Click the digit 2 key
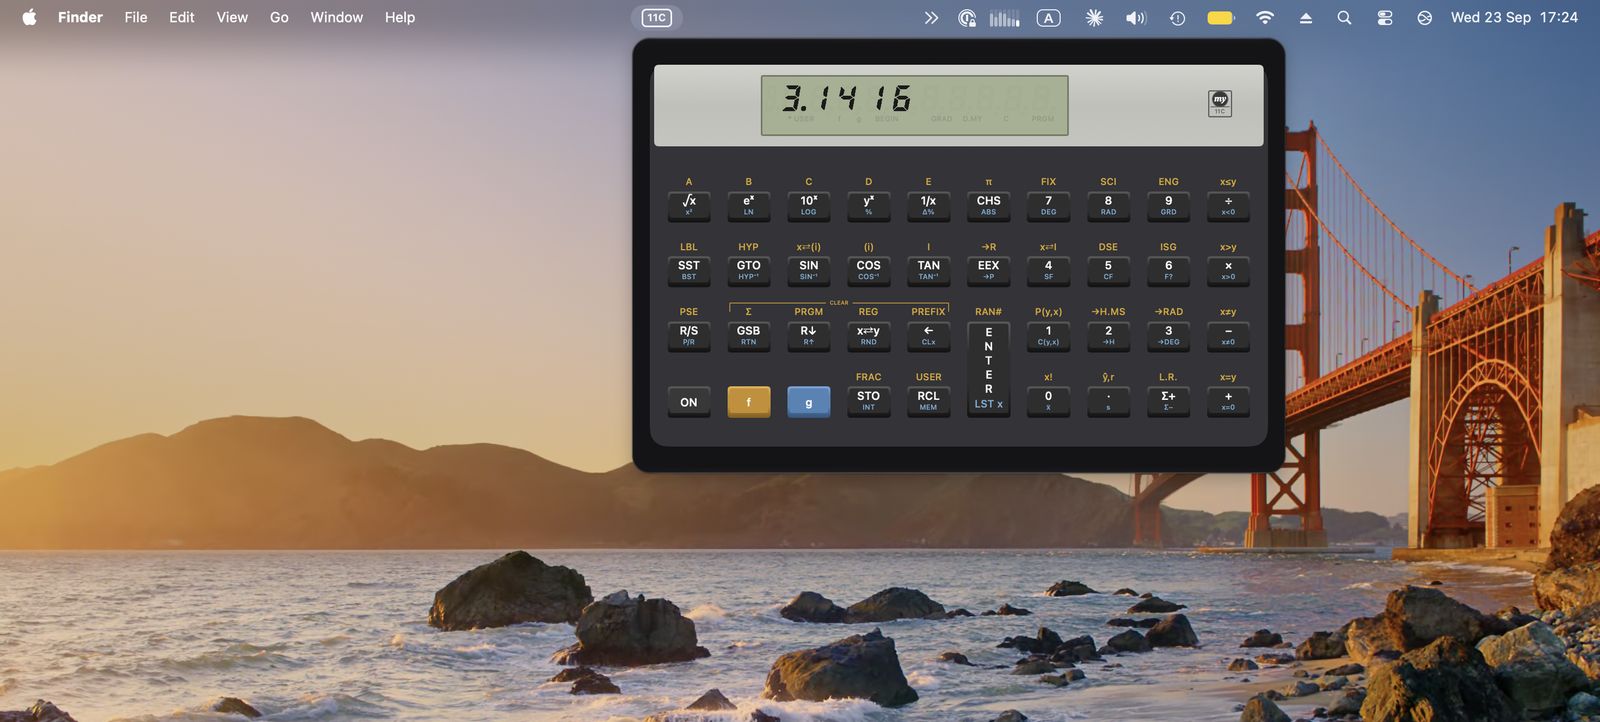 click(1109, 335)
